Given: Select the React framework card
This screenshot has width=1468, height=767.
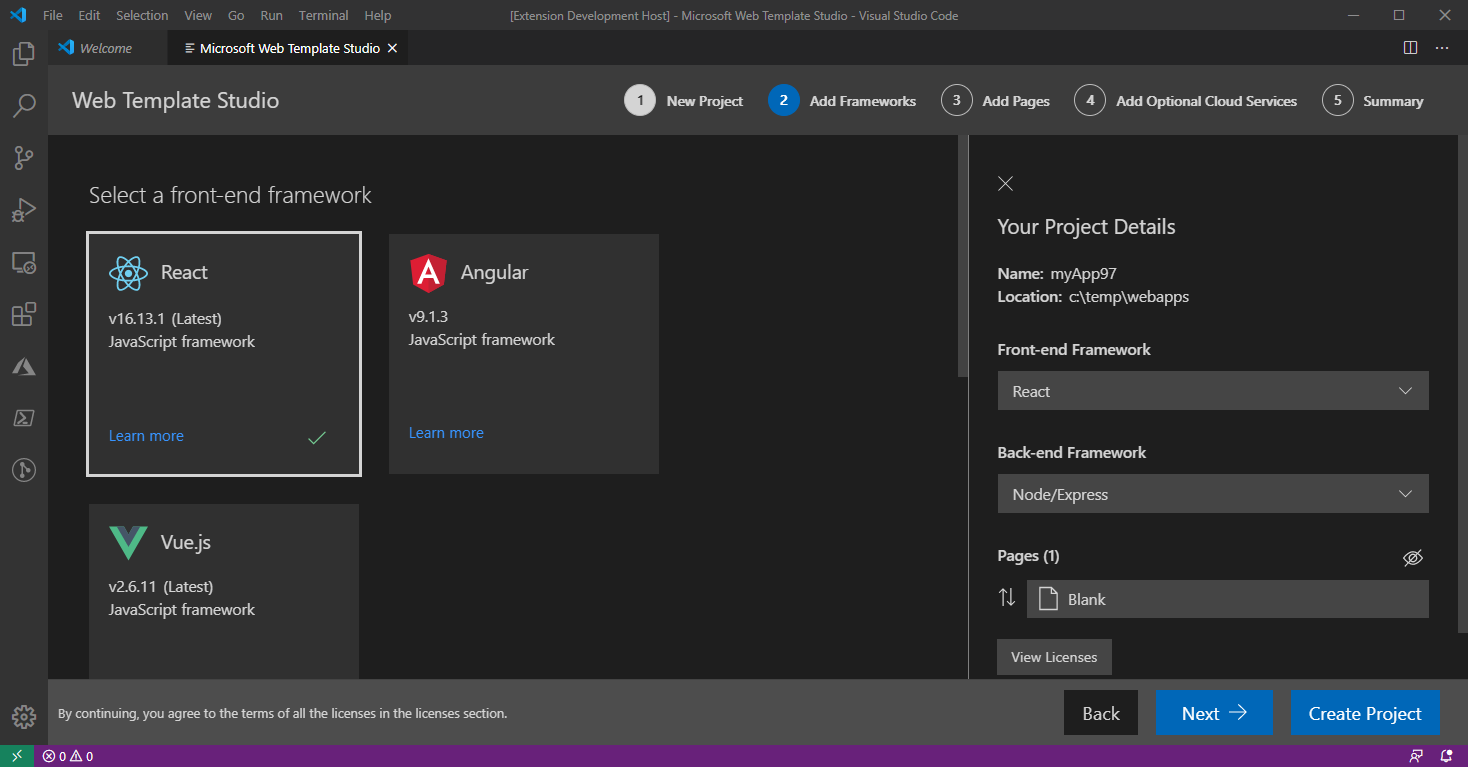Looking at the screenshot, I should (224, 354).
